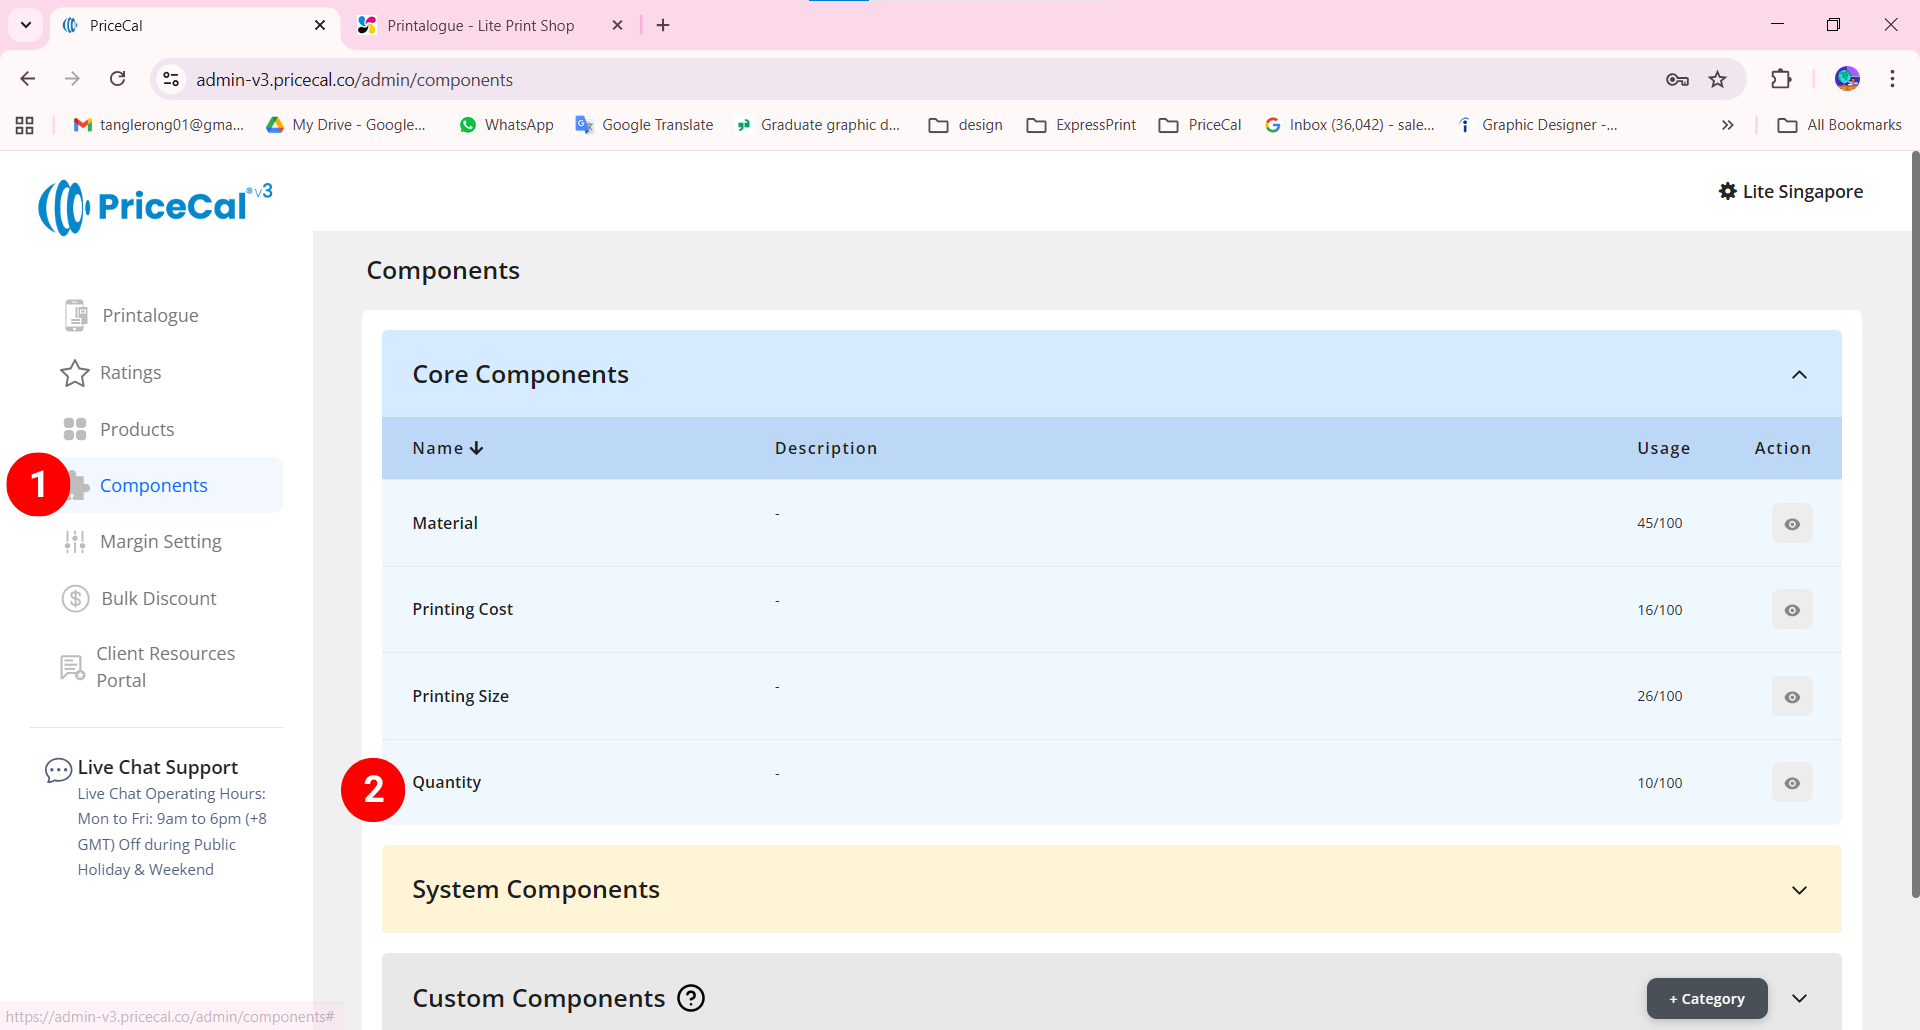Screen dimensions: 1920x1030
Task: Open the Components sidebar menu item
Action: 154,485
